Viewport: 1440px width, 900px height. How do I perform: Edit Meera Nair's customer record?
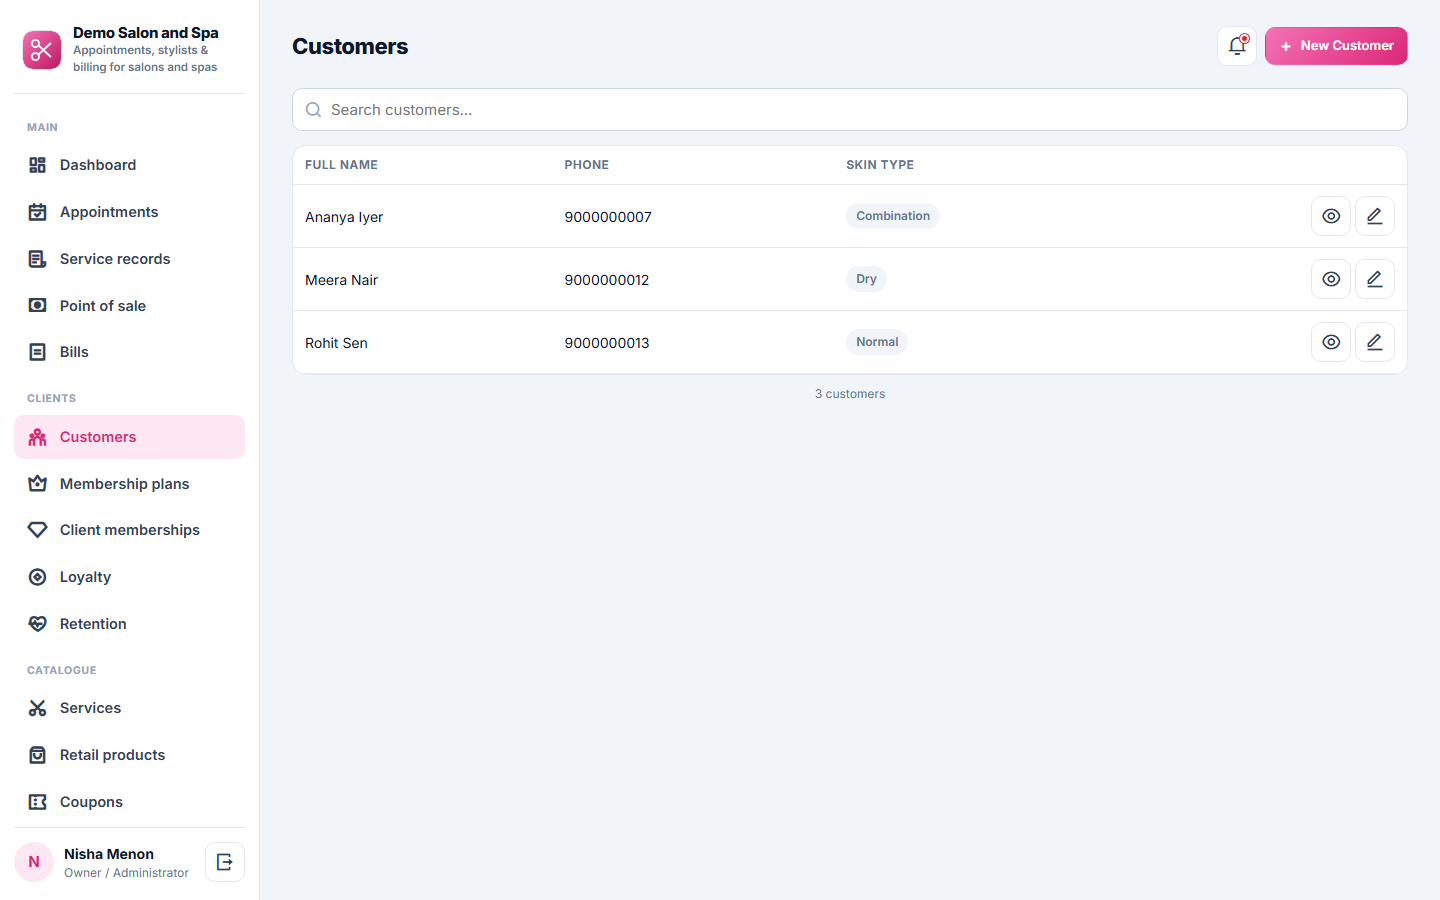(1375, 279)
